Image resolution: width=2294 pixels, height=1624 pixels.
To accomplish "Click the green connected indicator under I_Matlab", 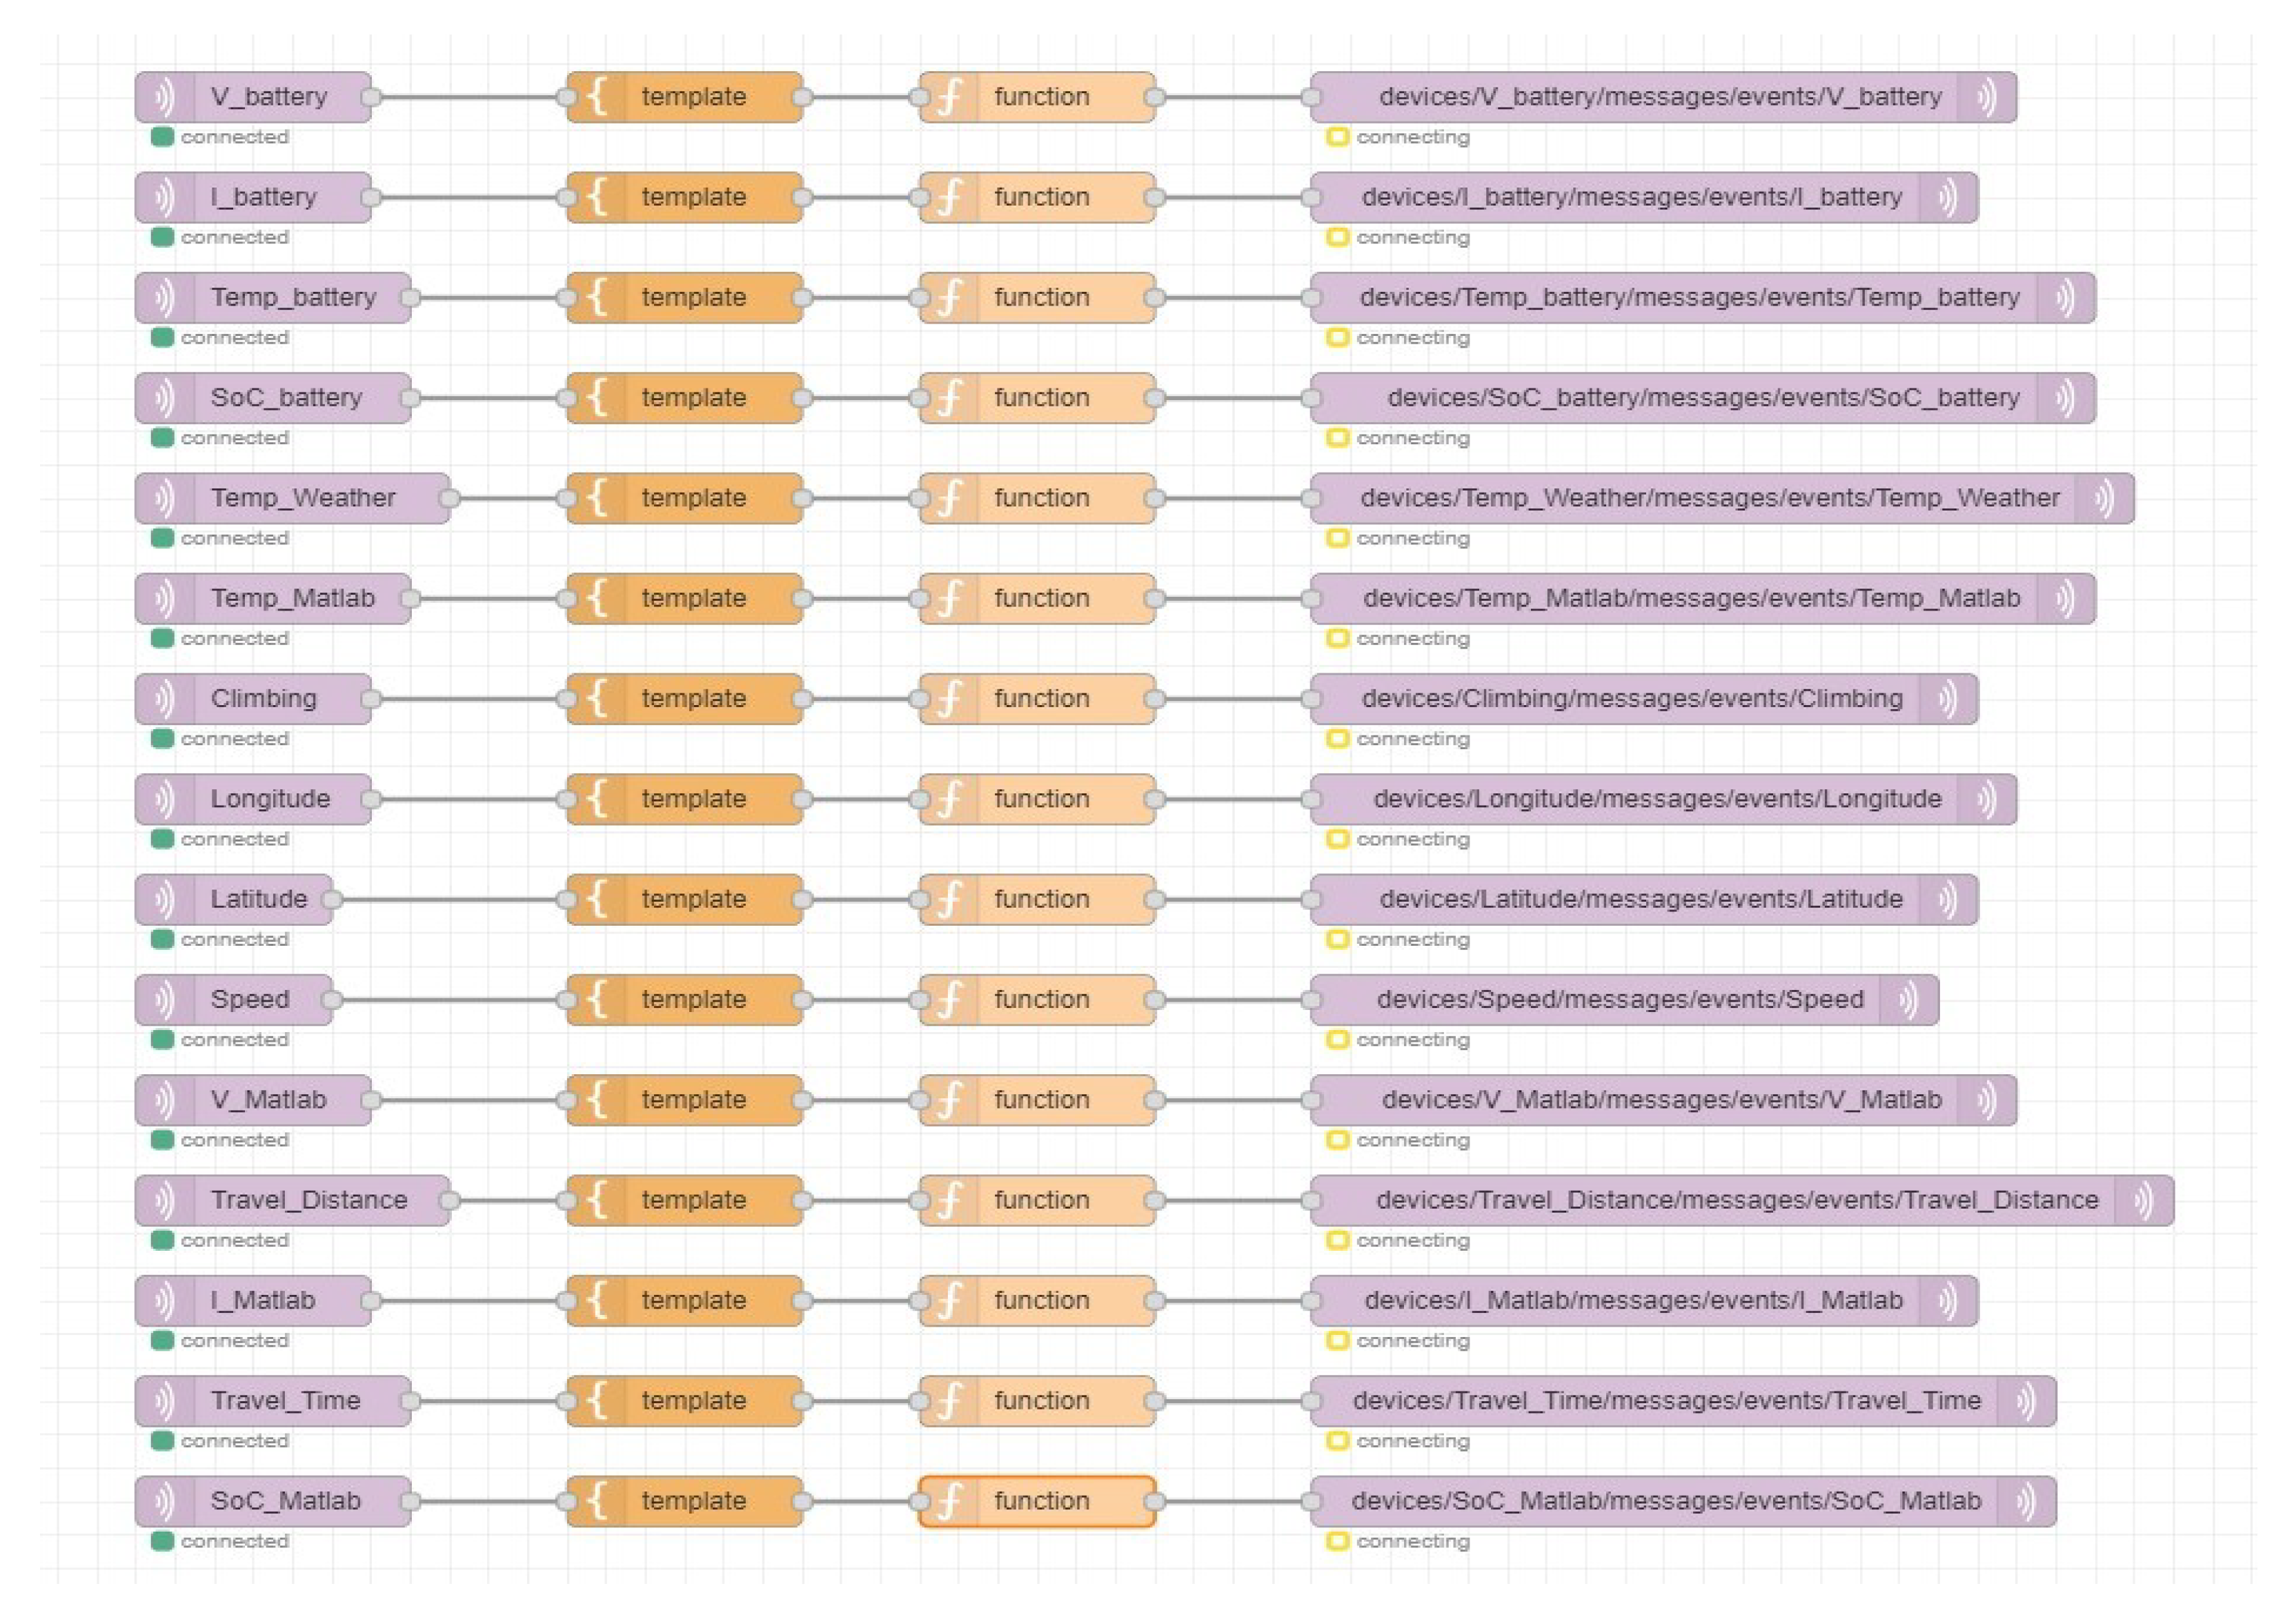I will click(162, 1340).
